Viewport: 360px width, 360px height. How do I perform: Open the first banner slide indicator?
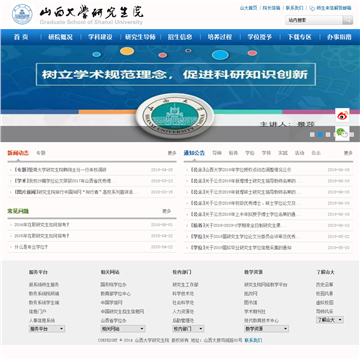[x=312, y=135]
